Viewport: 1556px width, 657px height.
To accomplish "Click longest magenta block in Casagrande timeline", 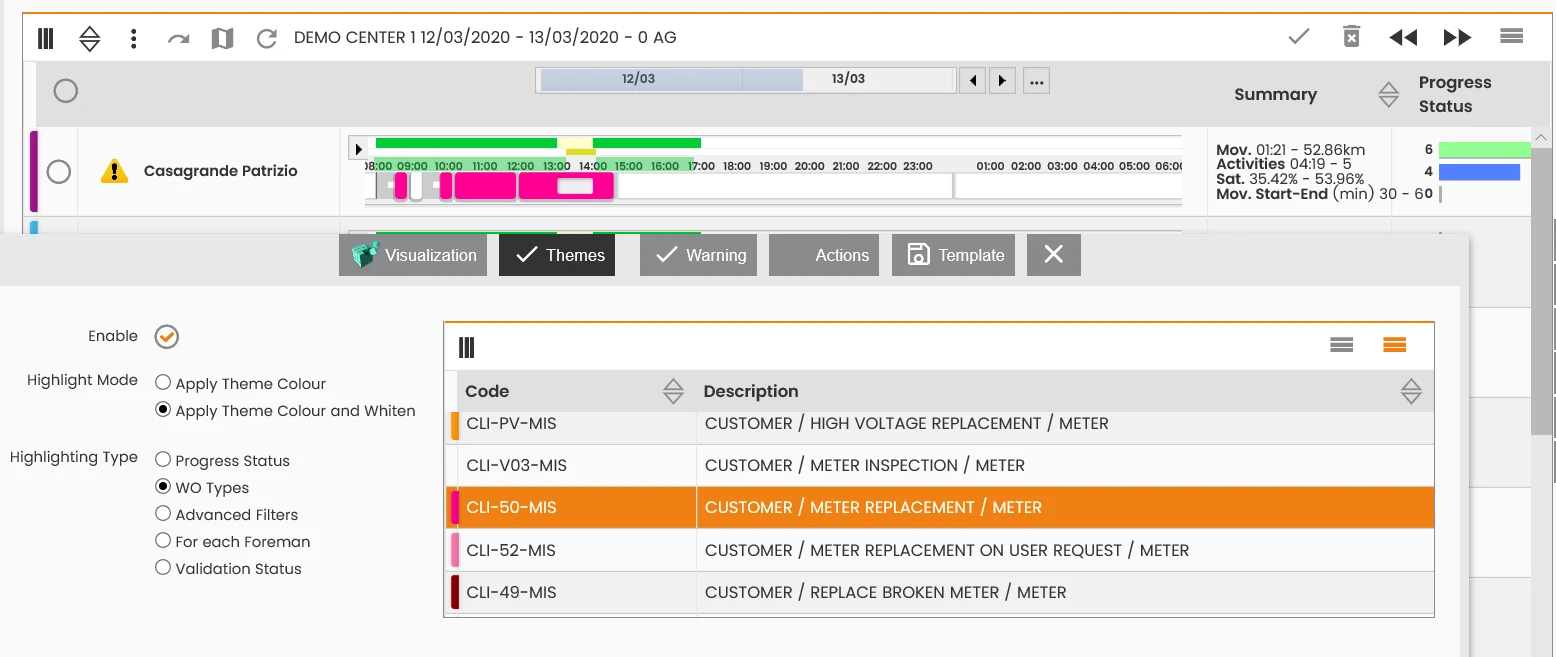I will pyautogui.click(x=566, y=186).
